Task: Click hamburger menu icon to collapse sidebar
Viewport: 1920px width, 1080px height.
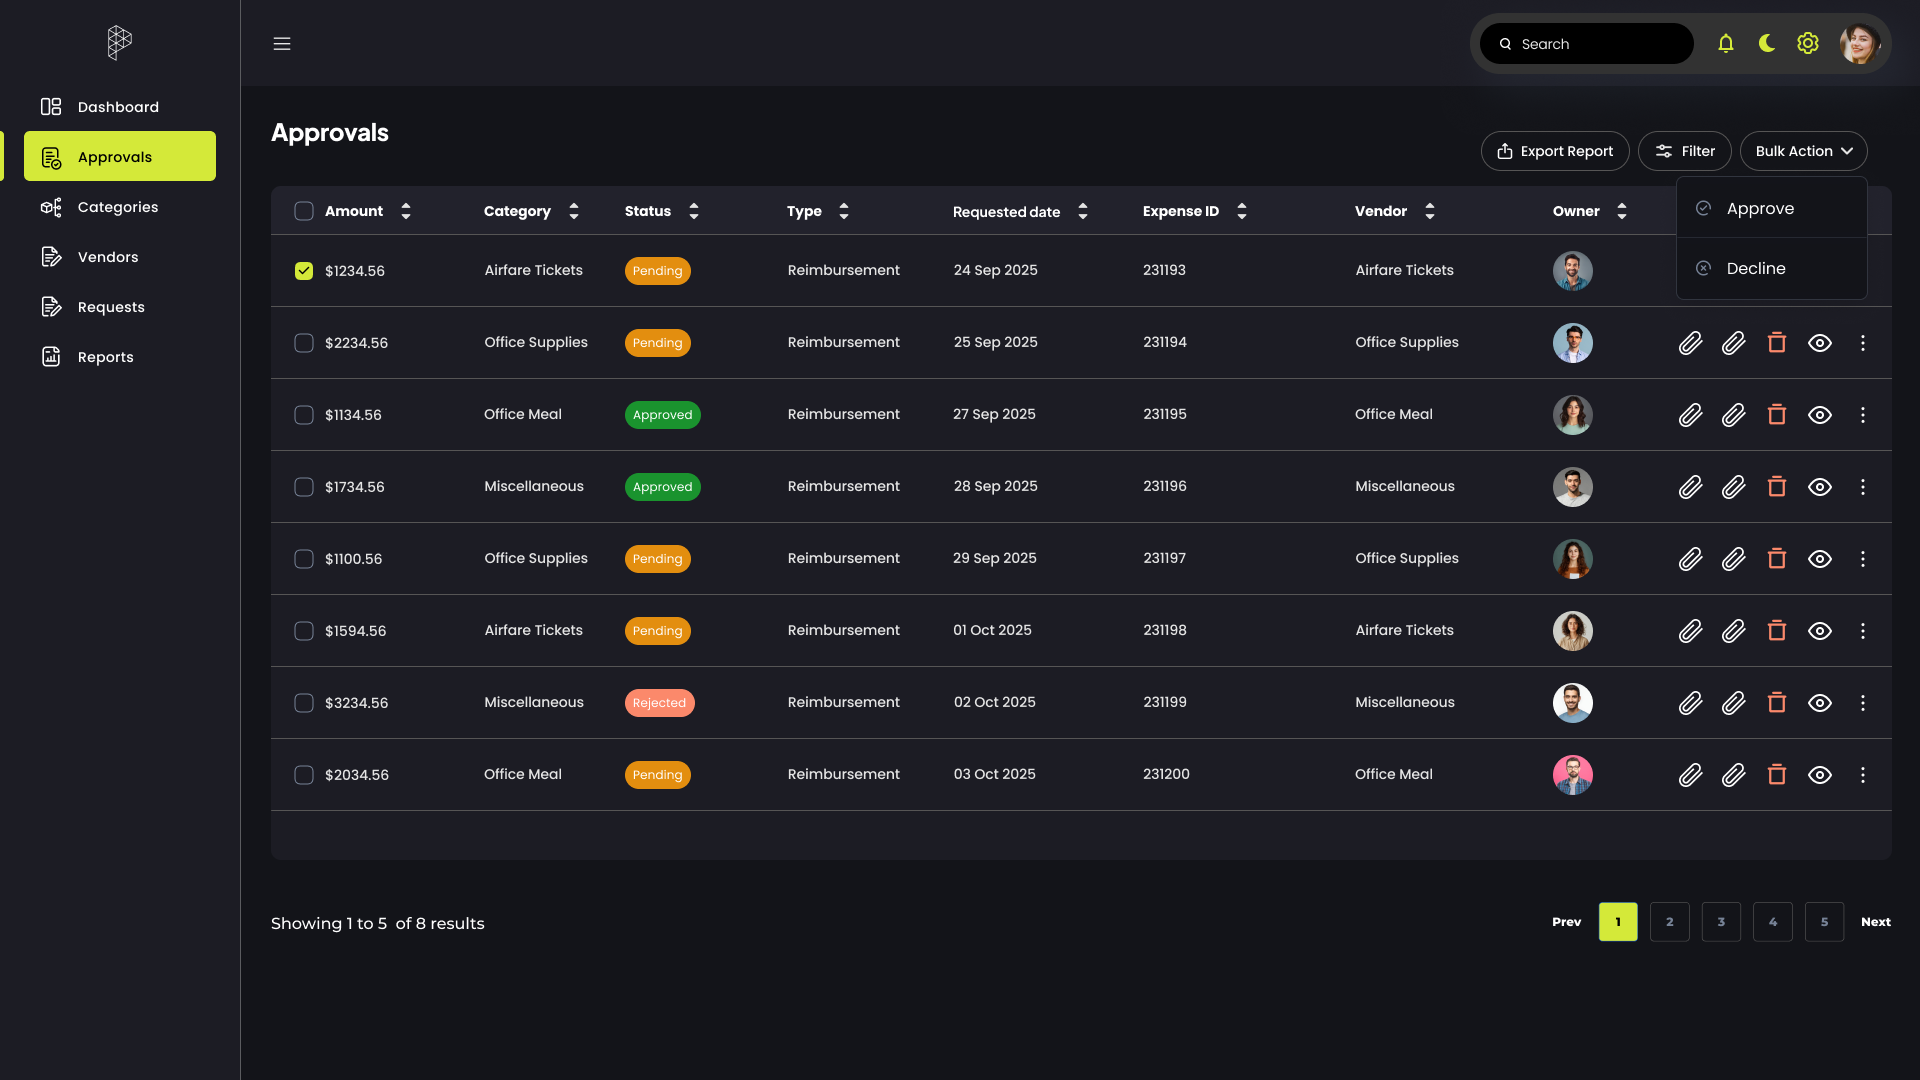Action: [282, 44]
